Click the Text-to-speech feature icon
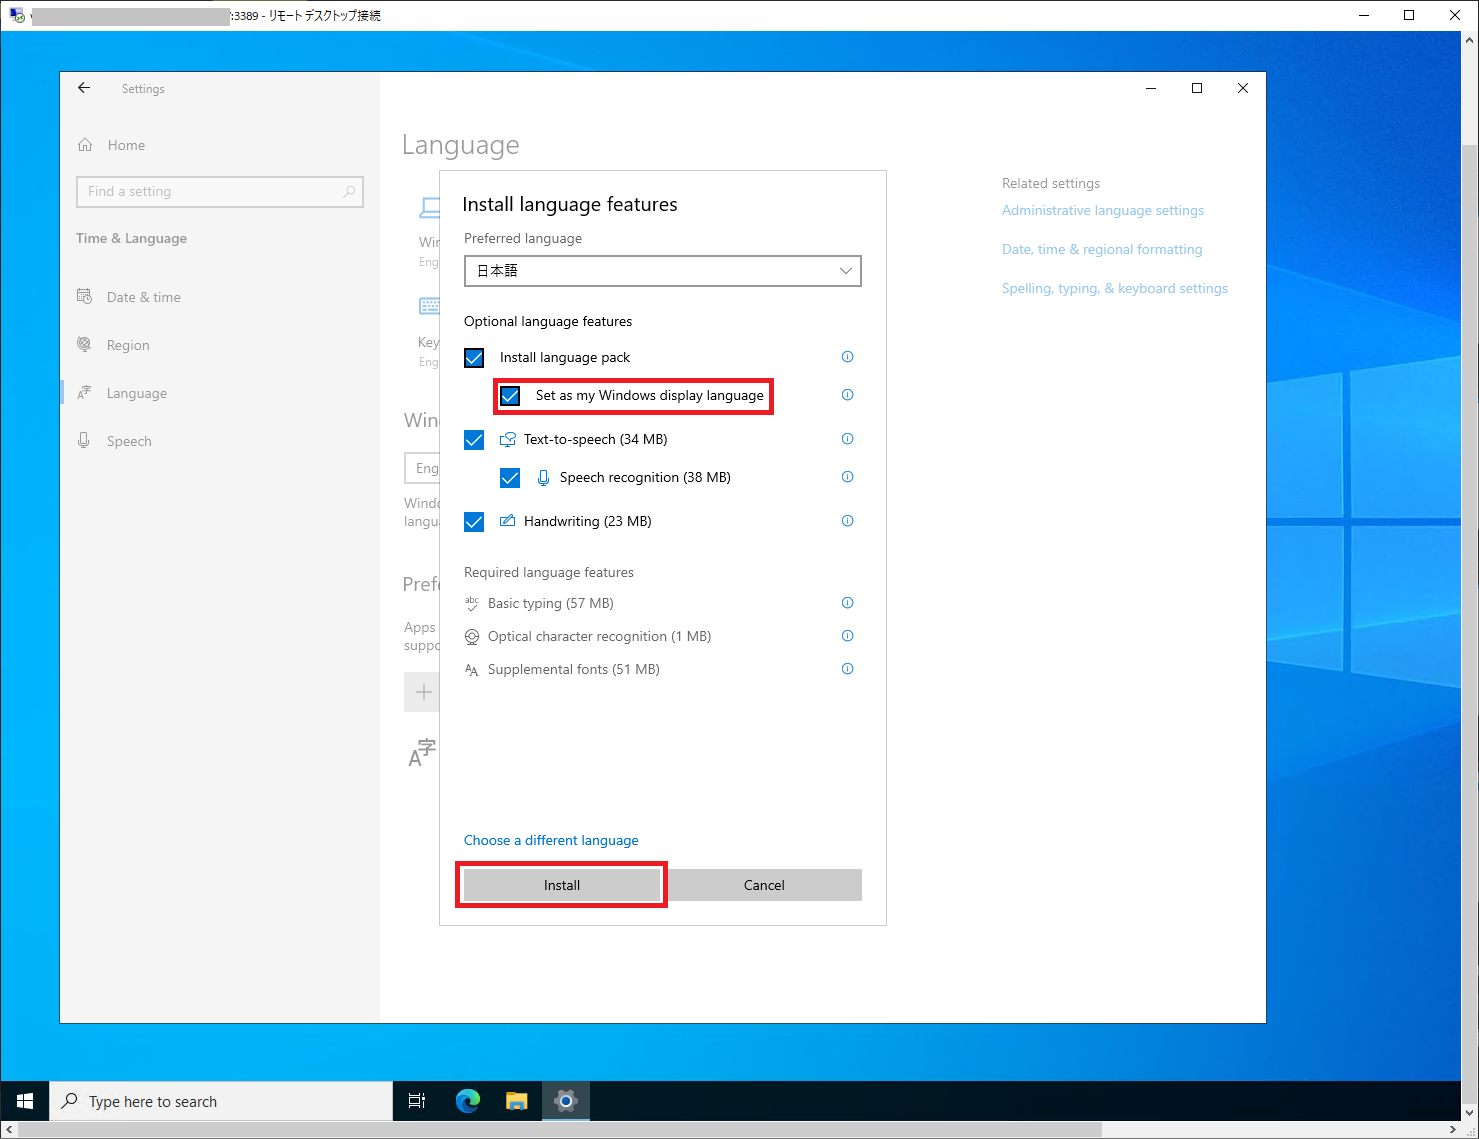Image resolution: width=1479 pixels, height=1139 pixels. point(508,439)
